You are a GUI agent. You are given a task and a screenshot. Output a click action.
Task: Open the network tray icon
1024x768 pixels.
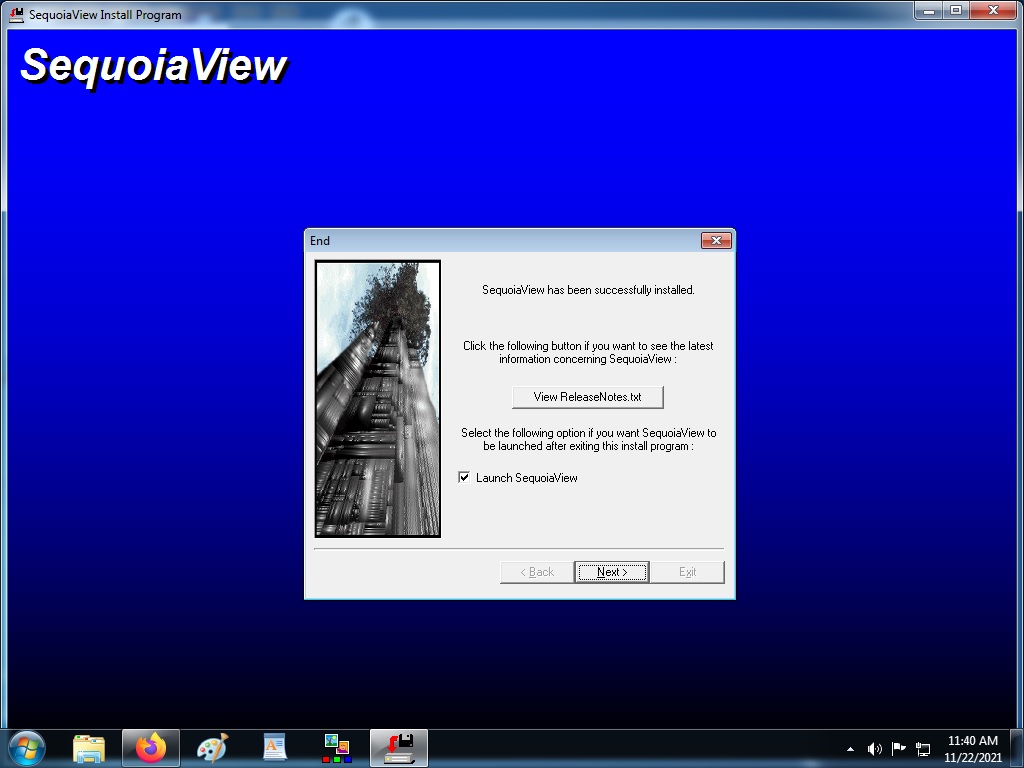(x=923, y=749)
